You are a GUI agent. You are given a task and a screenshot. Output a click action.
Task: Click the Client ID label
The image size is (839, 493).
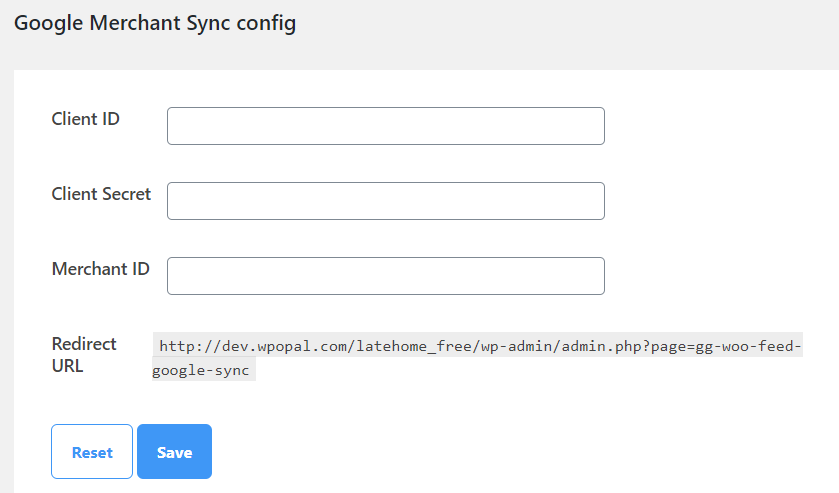pos(86,119)
